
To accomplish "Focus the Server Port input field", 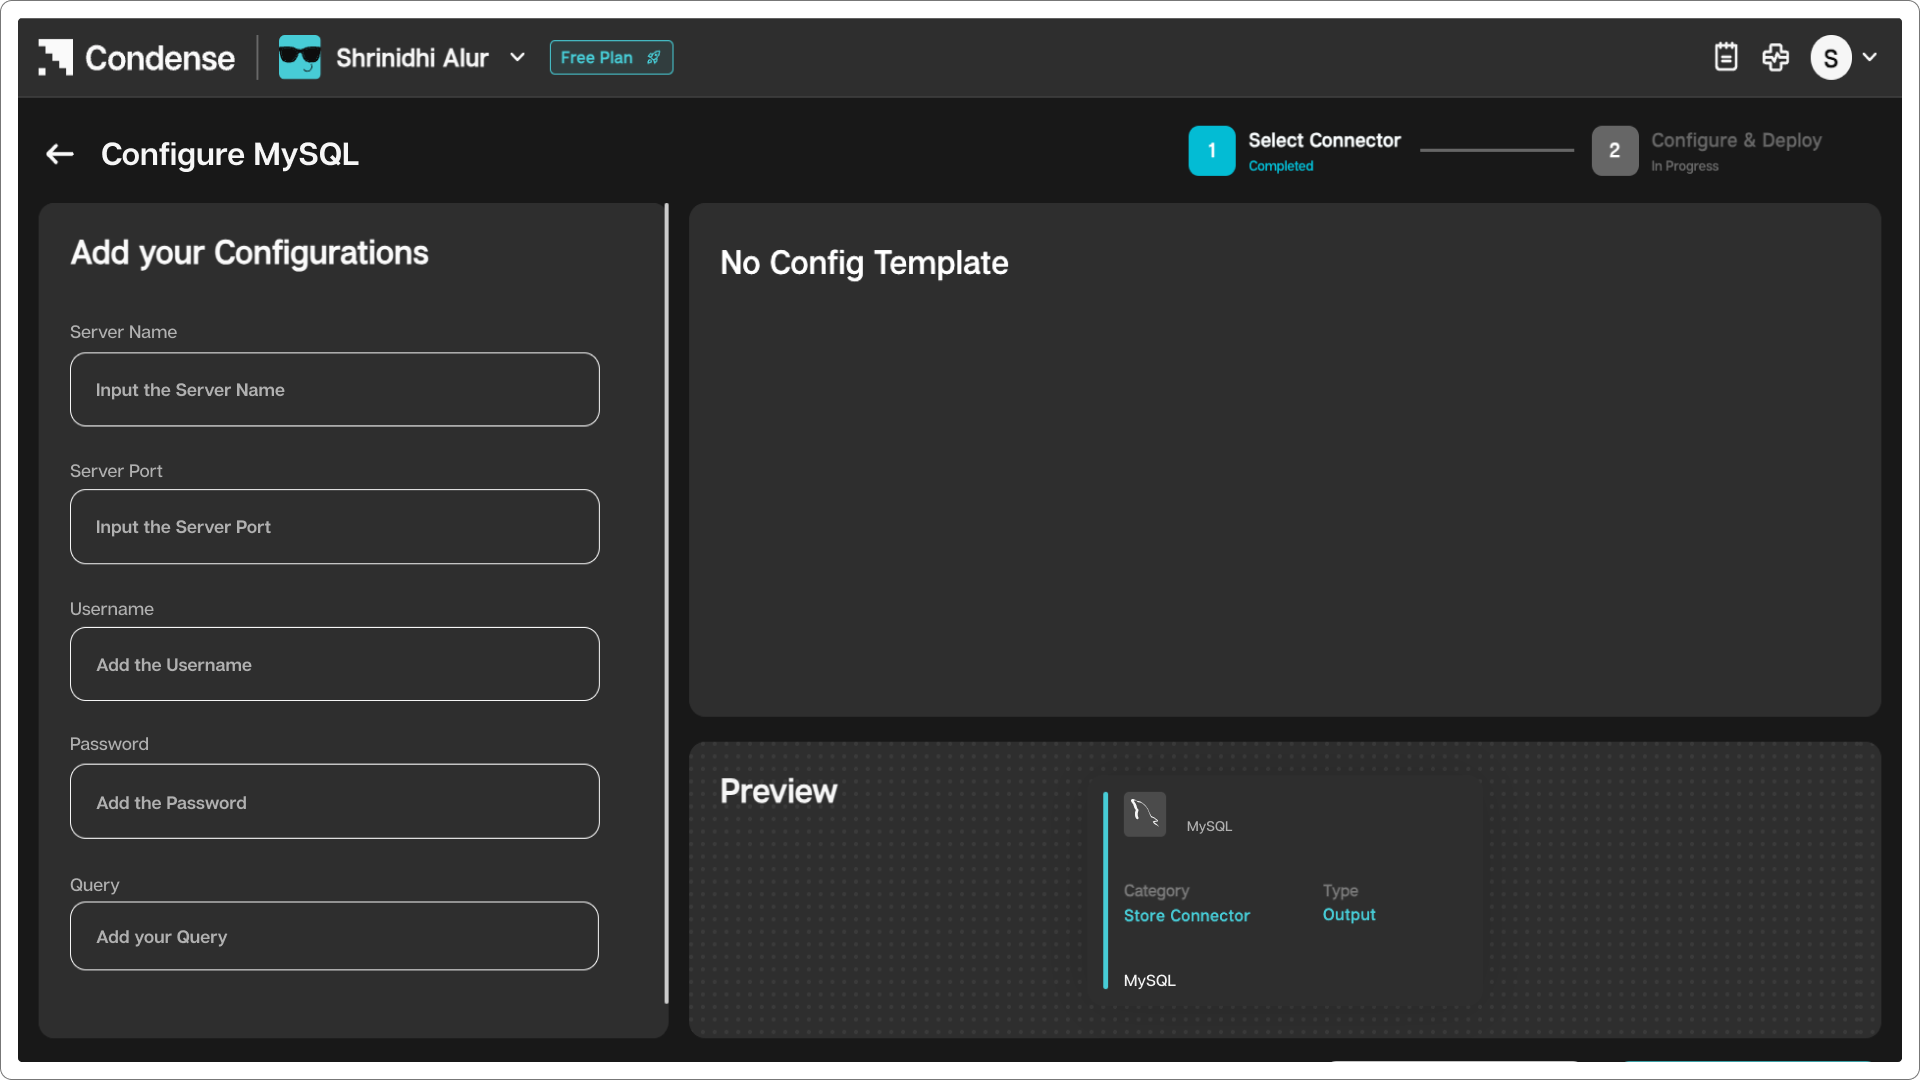I will pos(335,526).
